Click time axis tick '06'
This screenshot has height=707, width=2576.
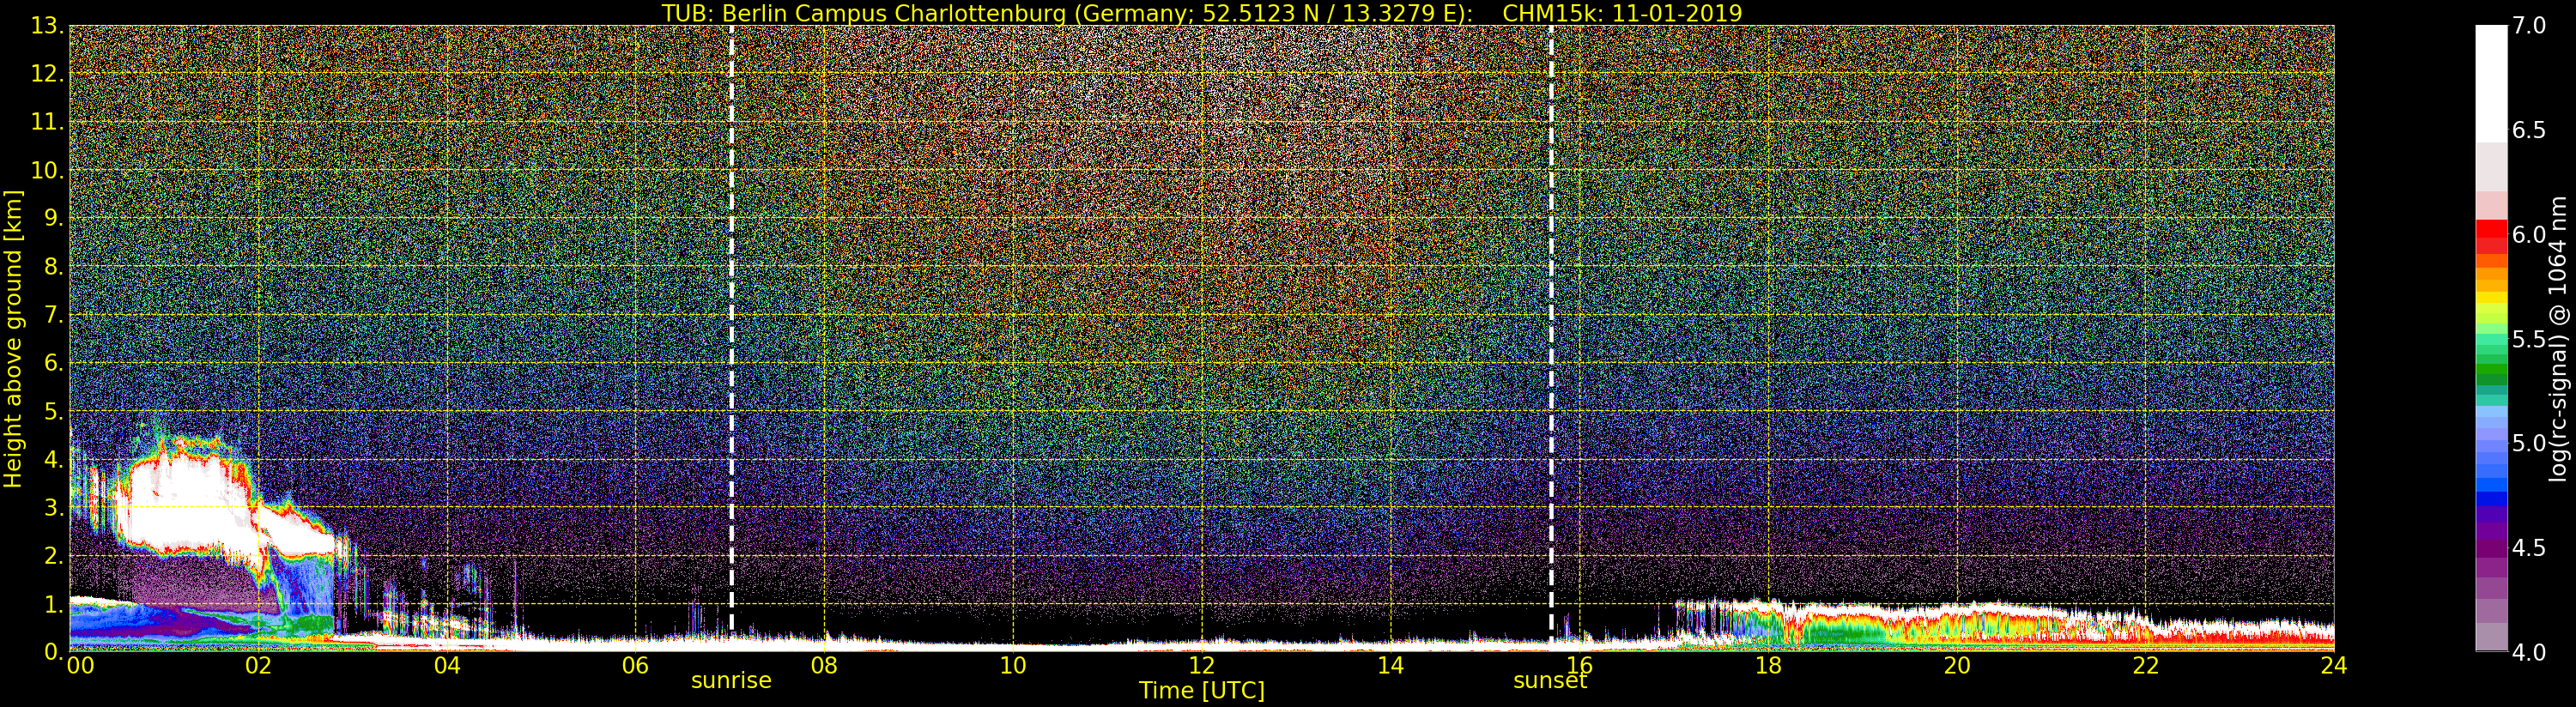(635, 665)
